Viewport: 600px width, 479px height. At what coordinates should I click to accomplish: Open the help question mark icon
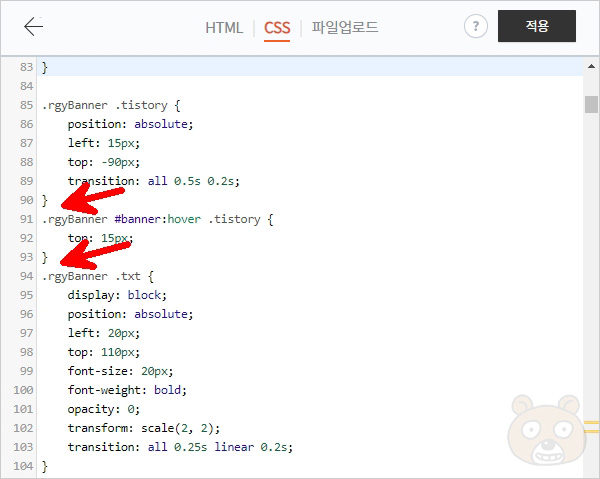[x=476, y=26]
